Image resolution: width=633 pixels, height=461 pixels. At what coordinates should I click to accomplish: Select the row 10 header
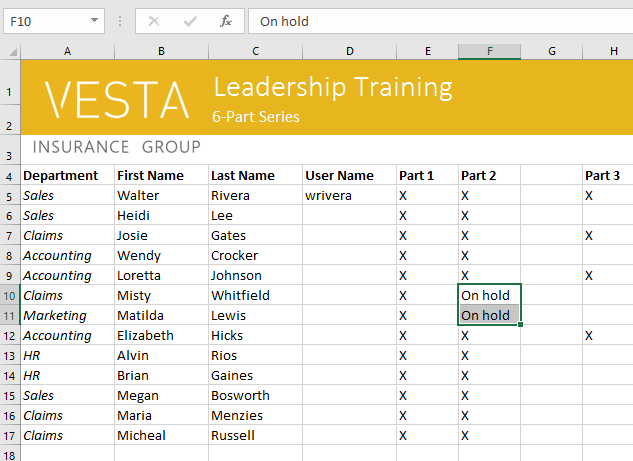(9, 296)
